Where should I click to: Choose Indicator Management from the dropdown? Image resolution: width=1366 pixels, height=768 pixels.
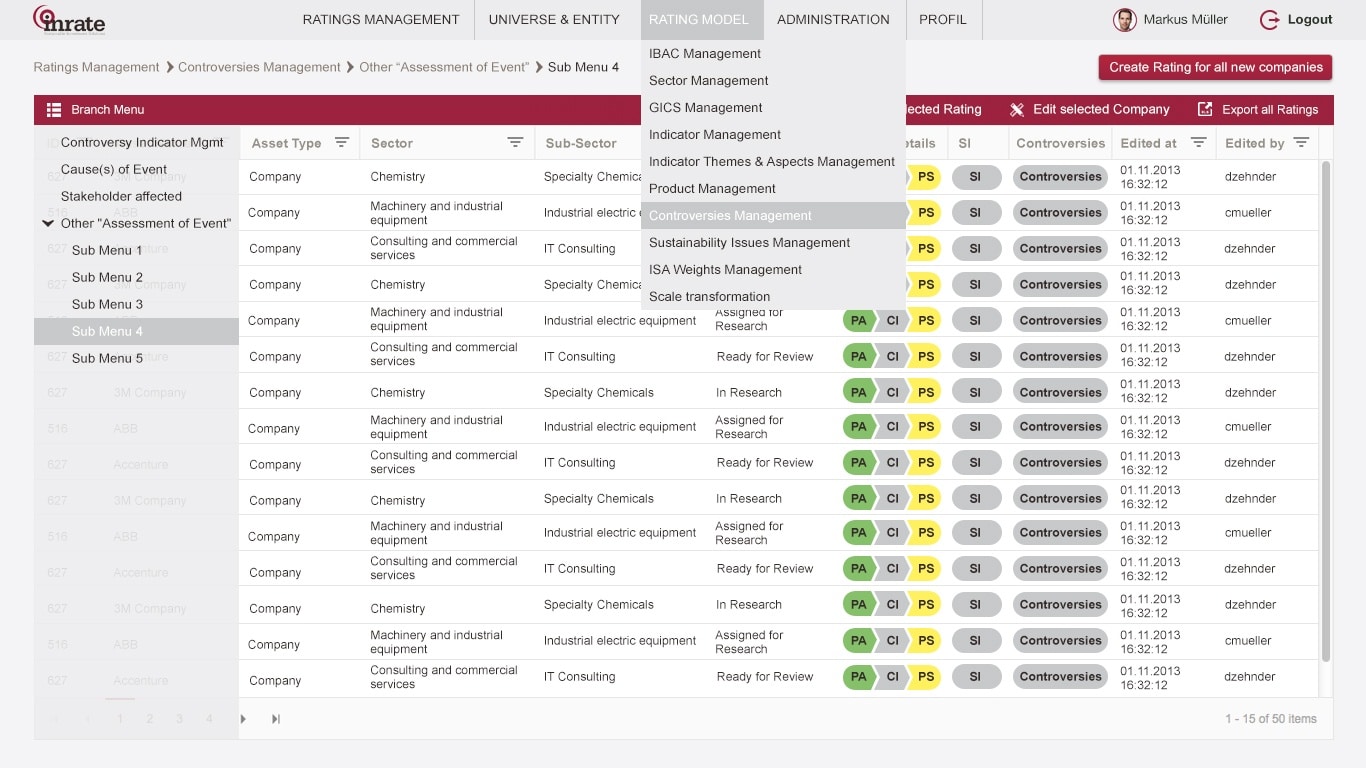[x=714, y=135]
